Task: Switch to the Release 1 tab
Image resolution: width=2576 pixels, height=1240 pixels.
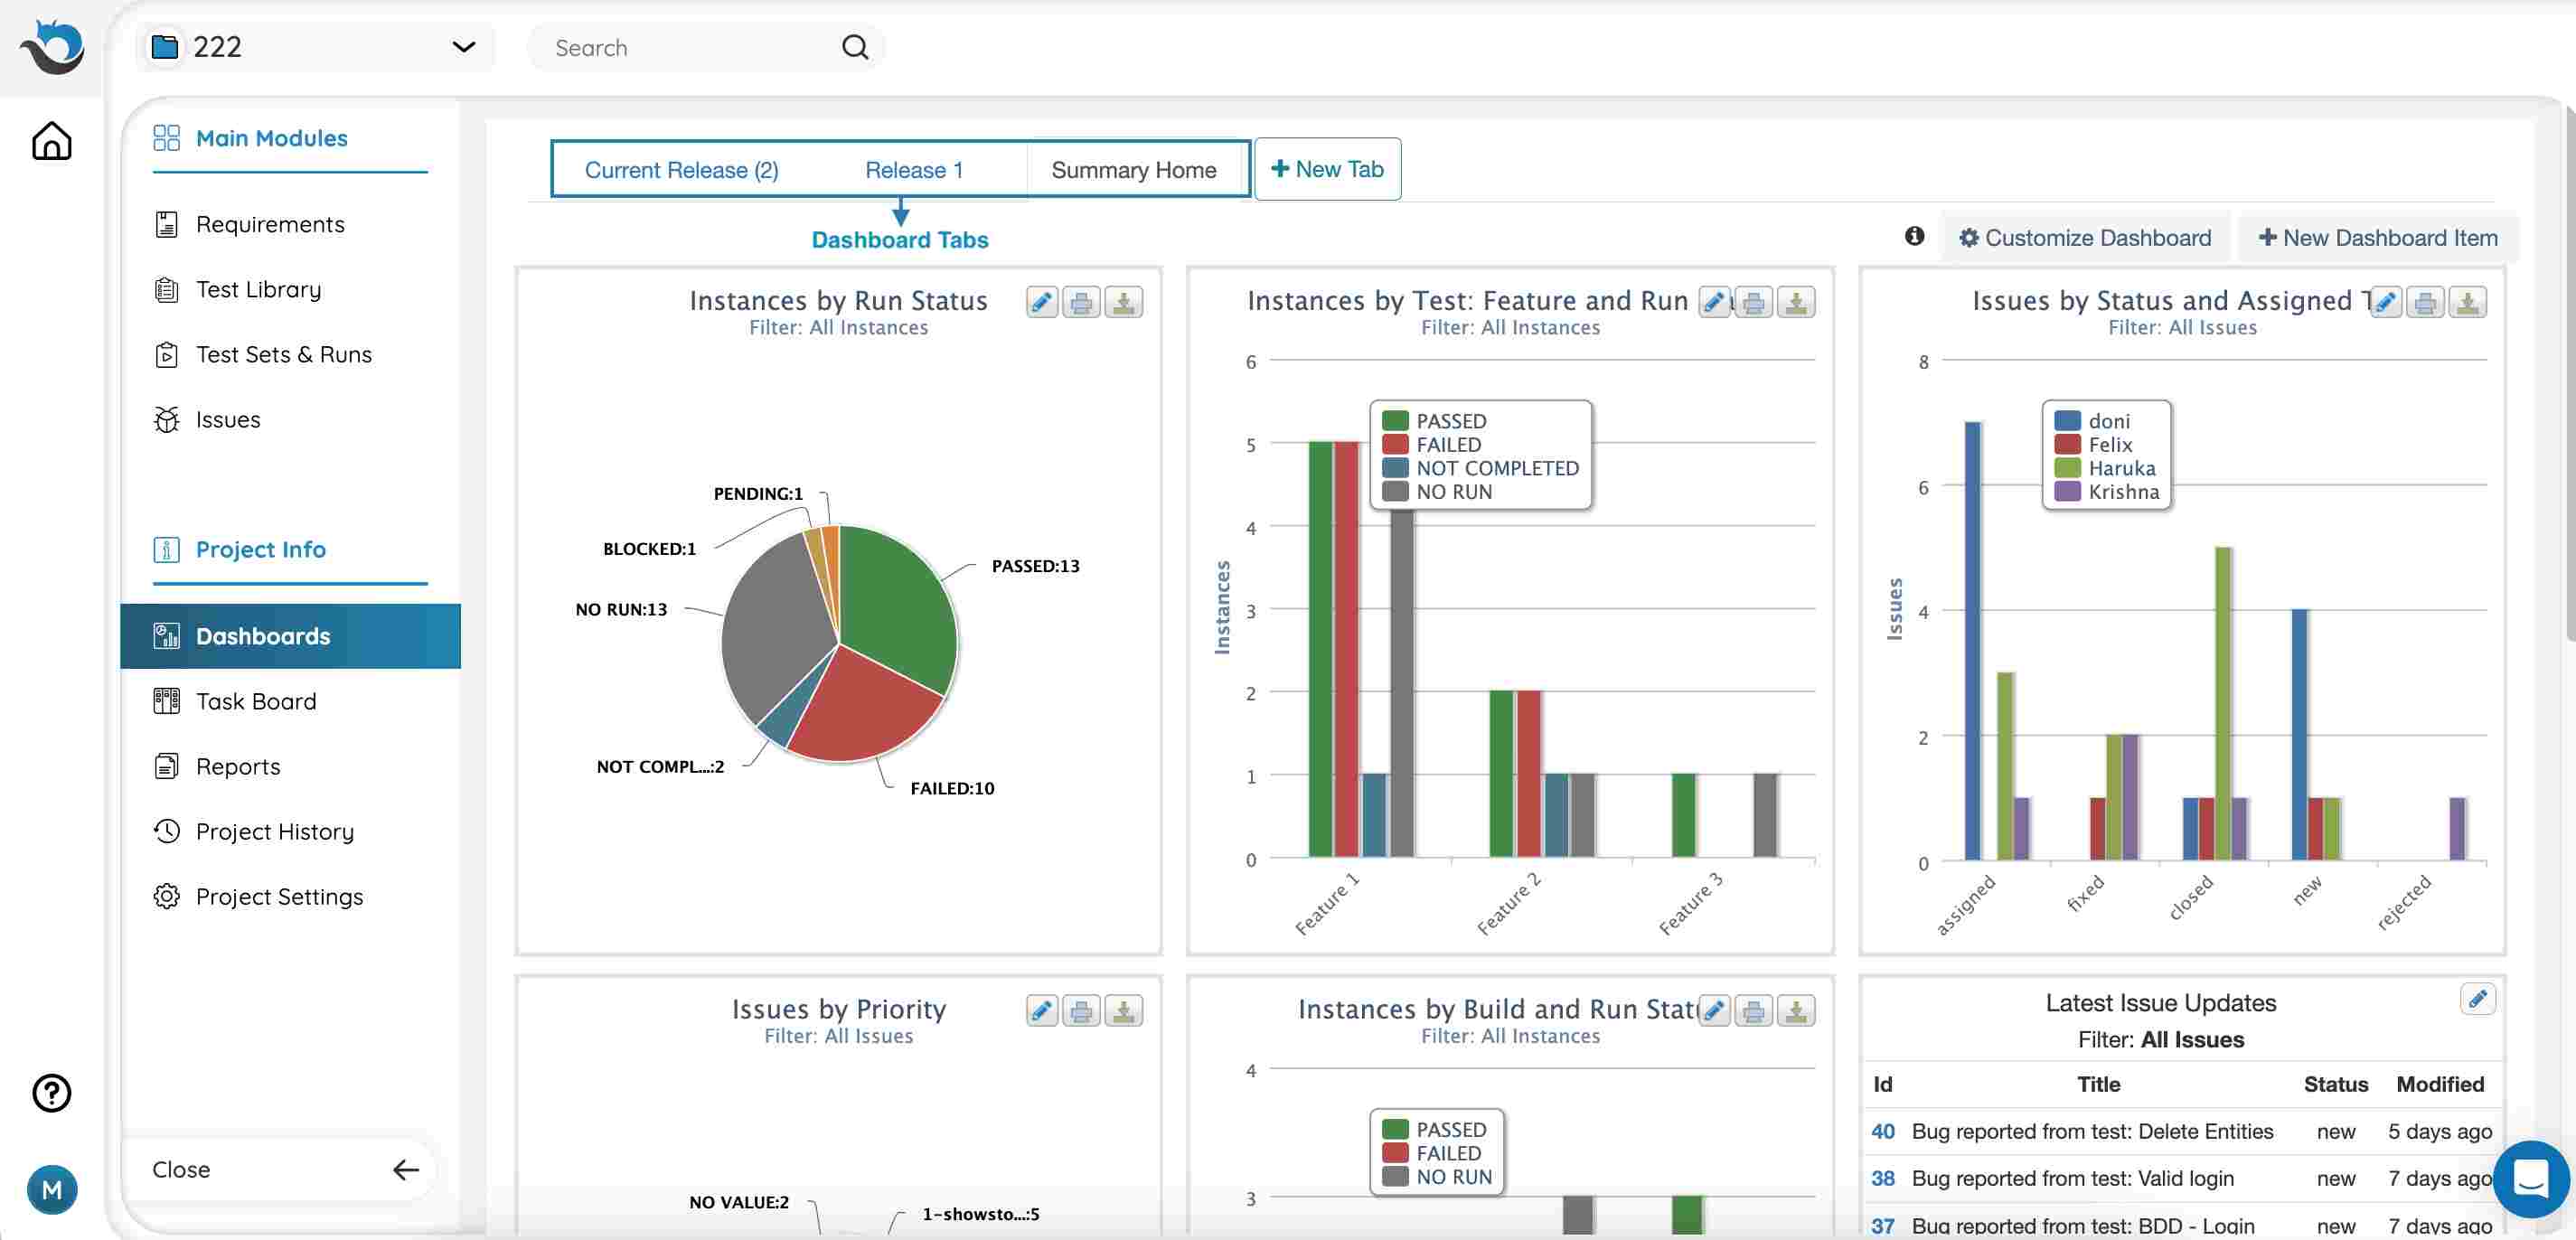Action: click(x=913, y=169)
